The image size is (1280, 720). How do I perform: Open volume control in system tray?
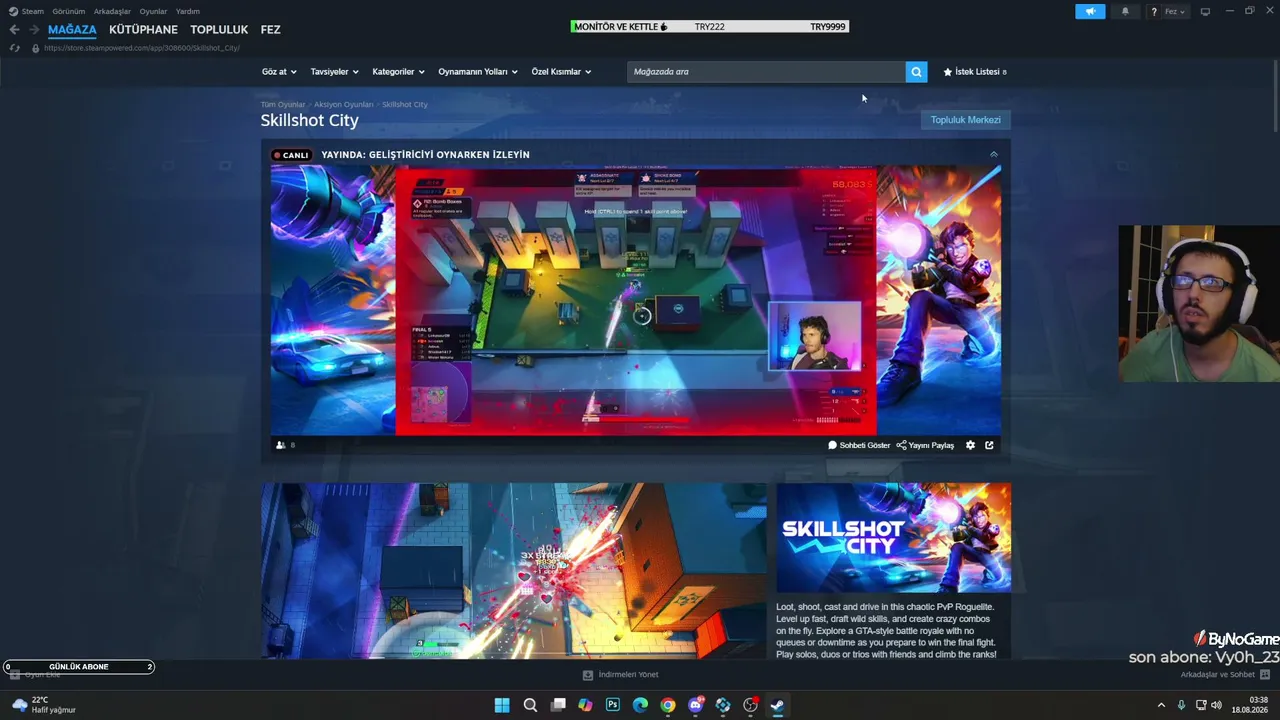click(x=1216, y=705)
